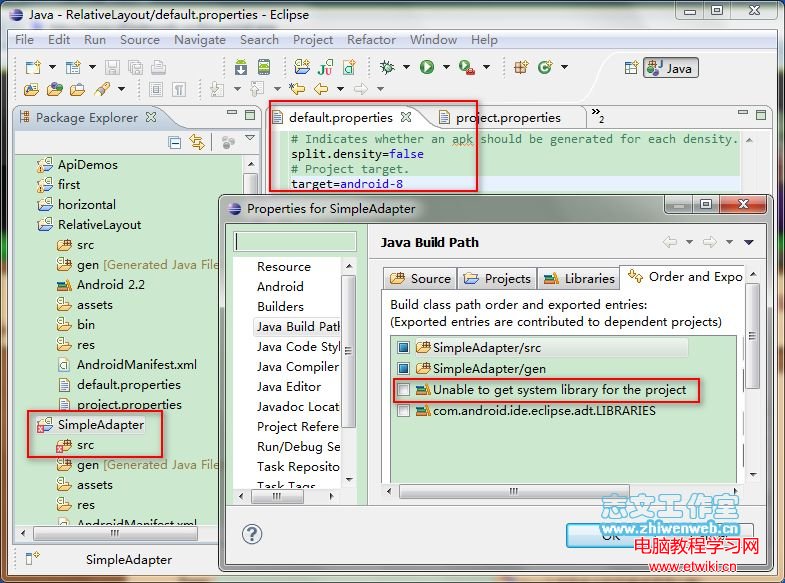Image resolution: width=785 pixels, height=583 pixels.
Task: Close the default.properties editor tab
Action: point(406,117)
